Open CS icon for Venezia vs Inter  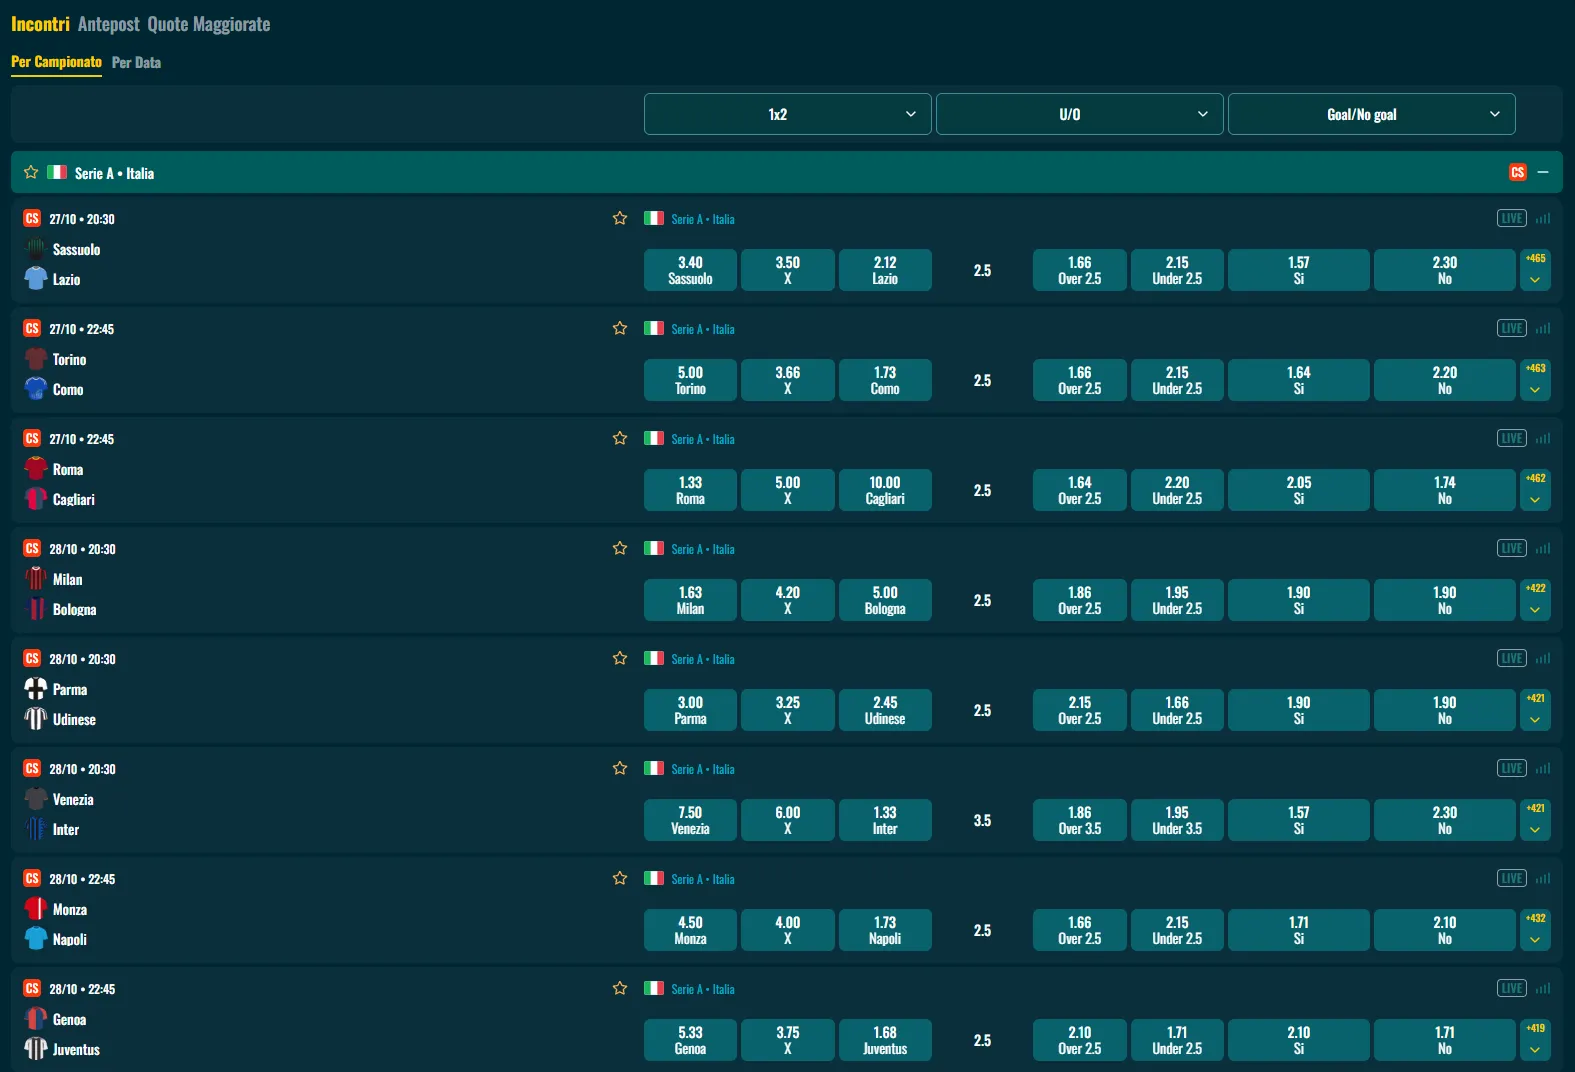32,768
